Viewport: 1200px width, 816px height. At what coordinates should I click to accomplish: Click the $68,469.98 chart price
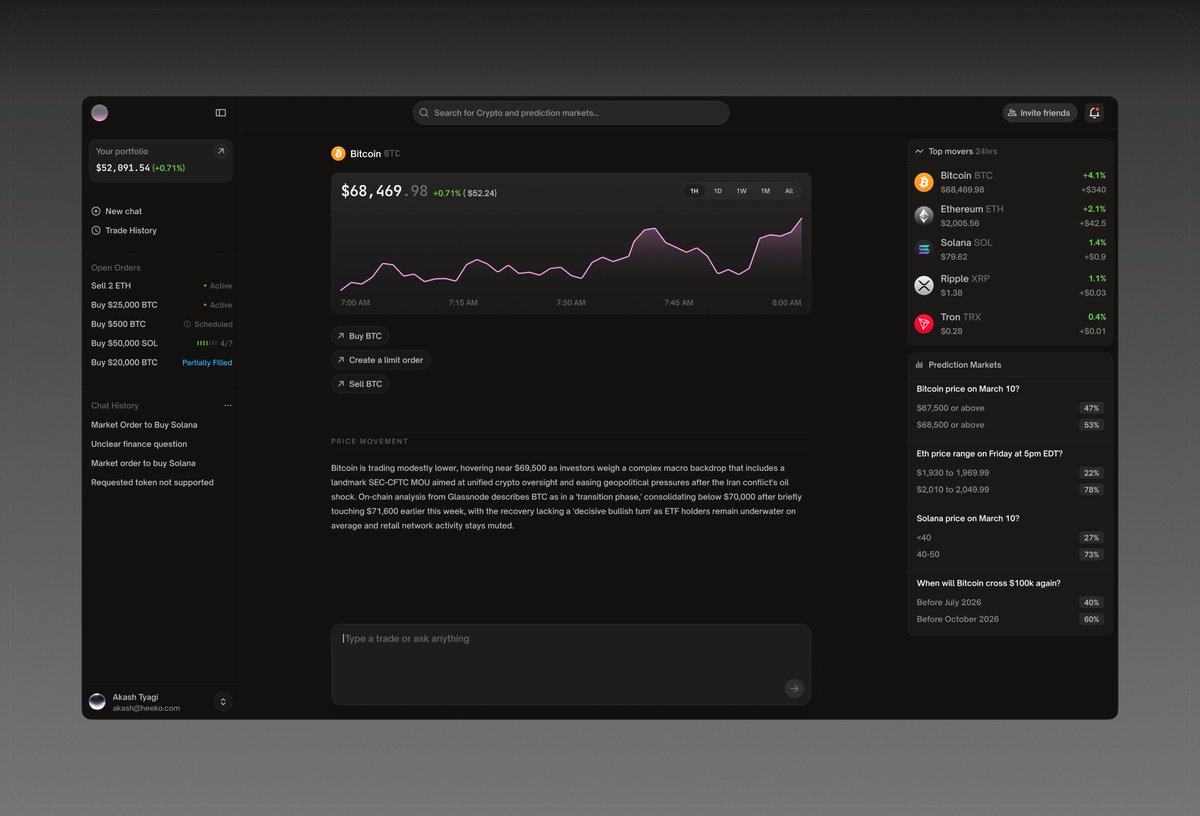[x=384, y=191]
